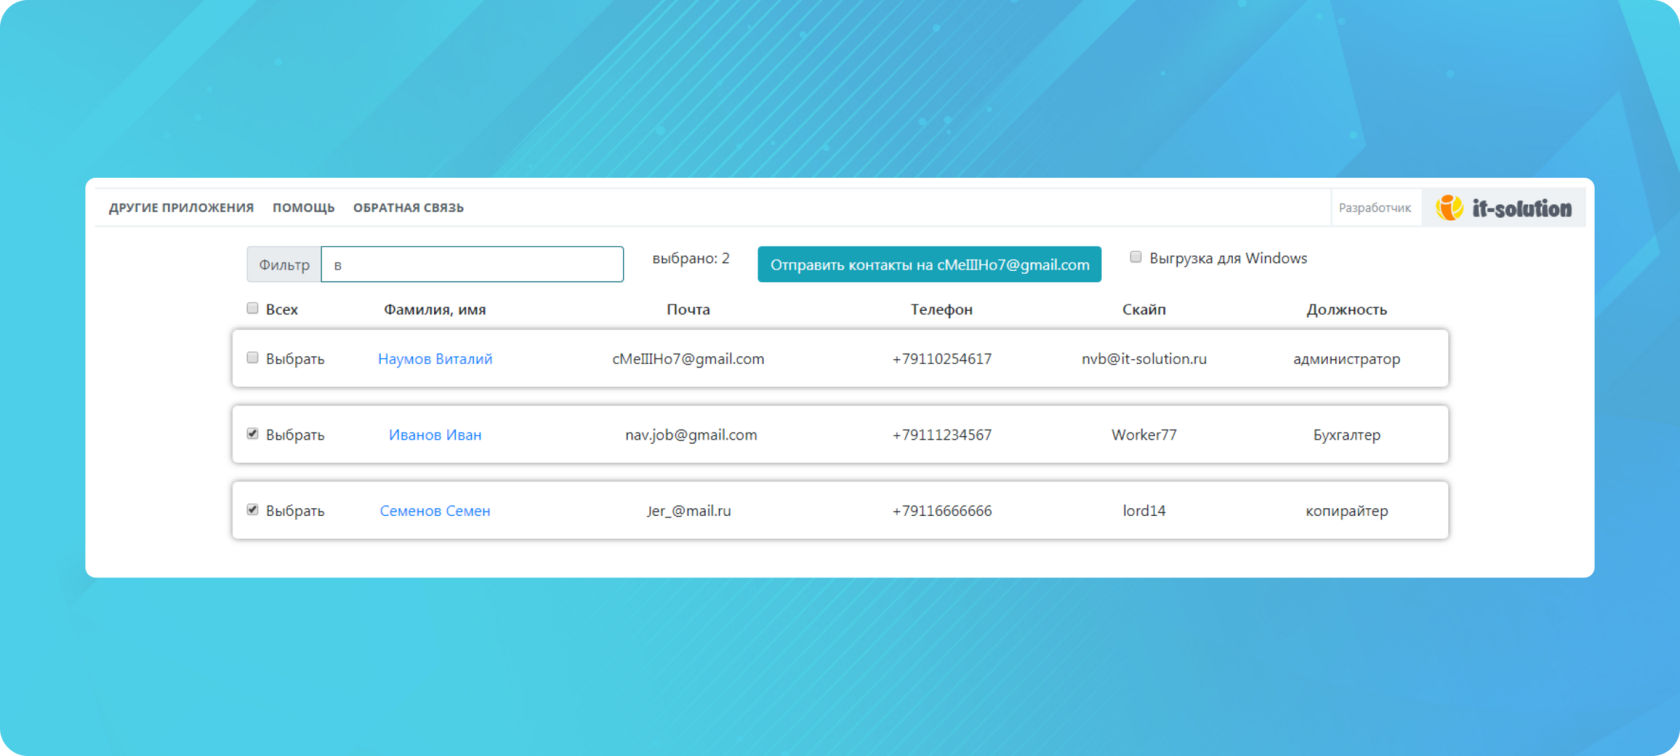Click the Должность column header
This screenshot has height=756, width=1680.
click(x=1346, y=310)
